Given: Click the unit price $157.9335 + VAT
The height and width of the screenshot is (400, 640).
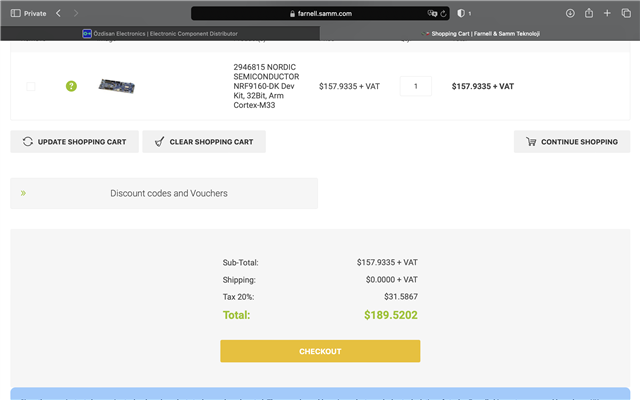Looking at the screenshot, I should click(x=349, y=86).
